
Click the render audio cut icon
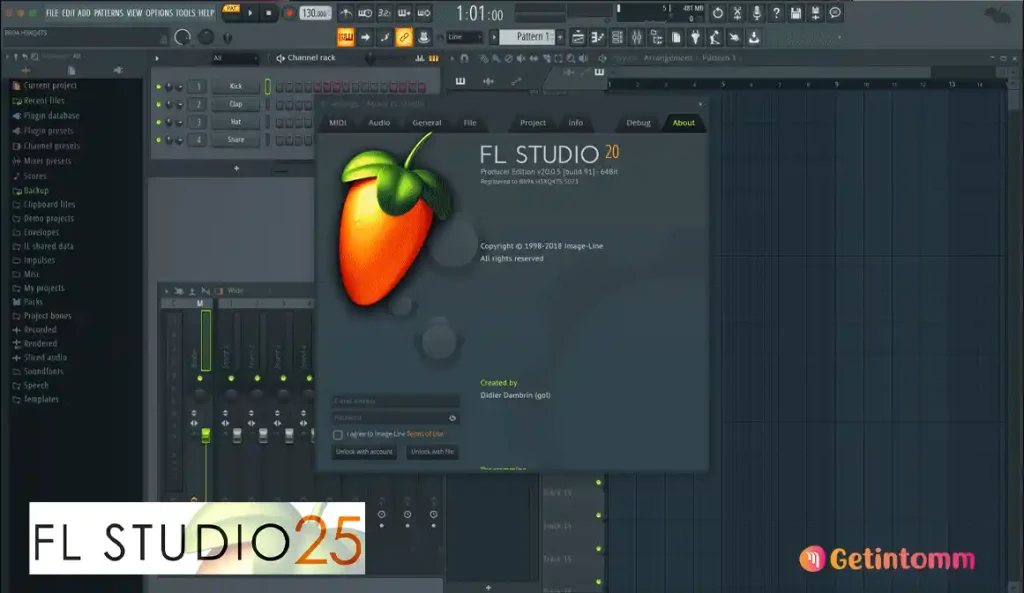click(x=737, y=12)
